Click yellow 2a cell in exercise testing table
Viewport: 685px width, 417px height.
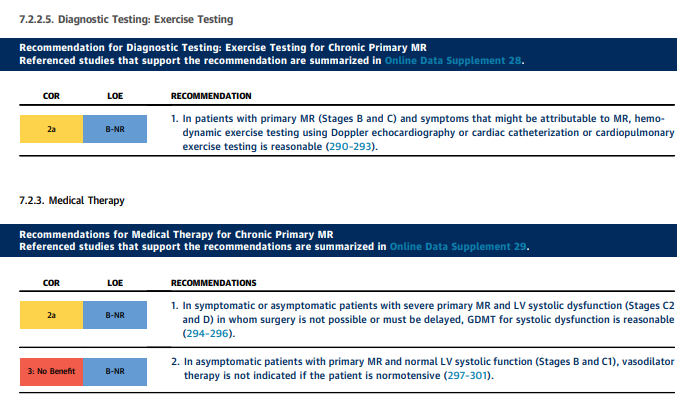click(x=52, y=129)
